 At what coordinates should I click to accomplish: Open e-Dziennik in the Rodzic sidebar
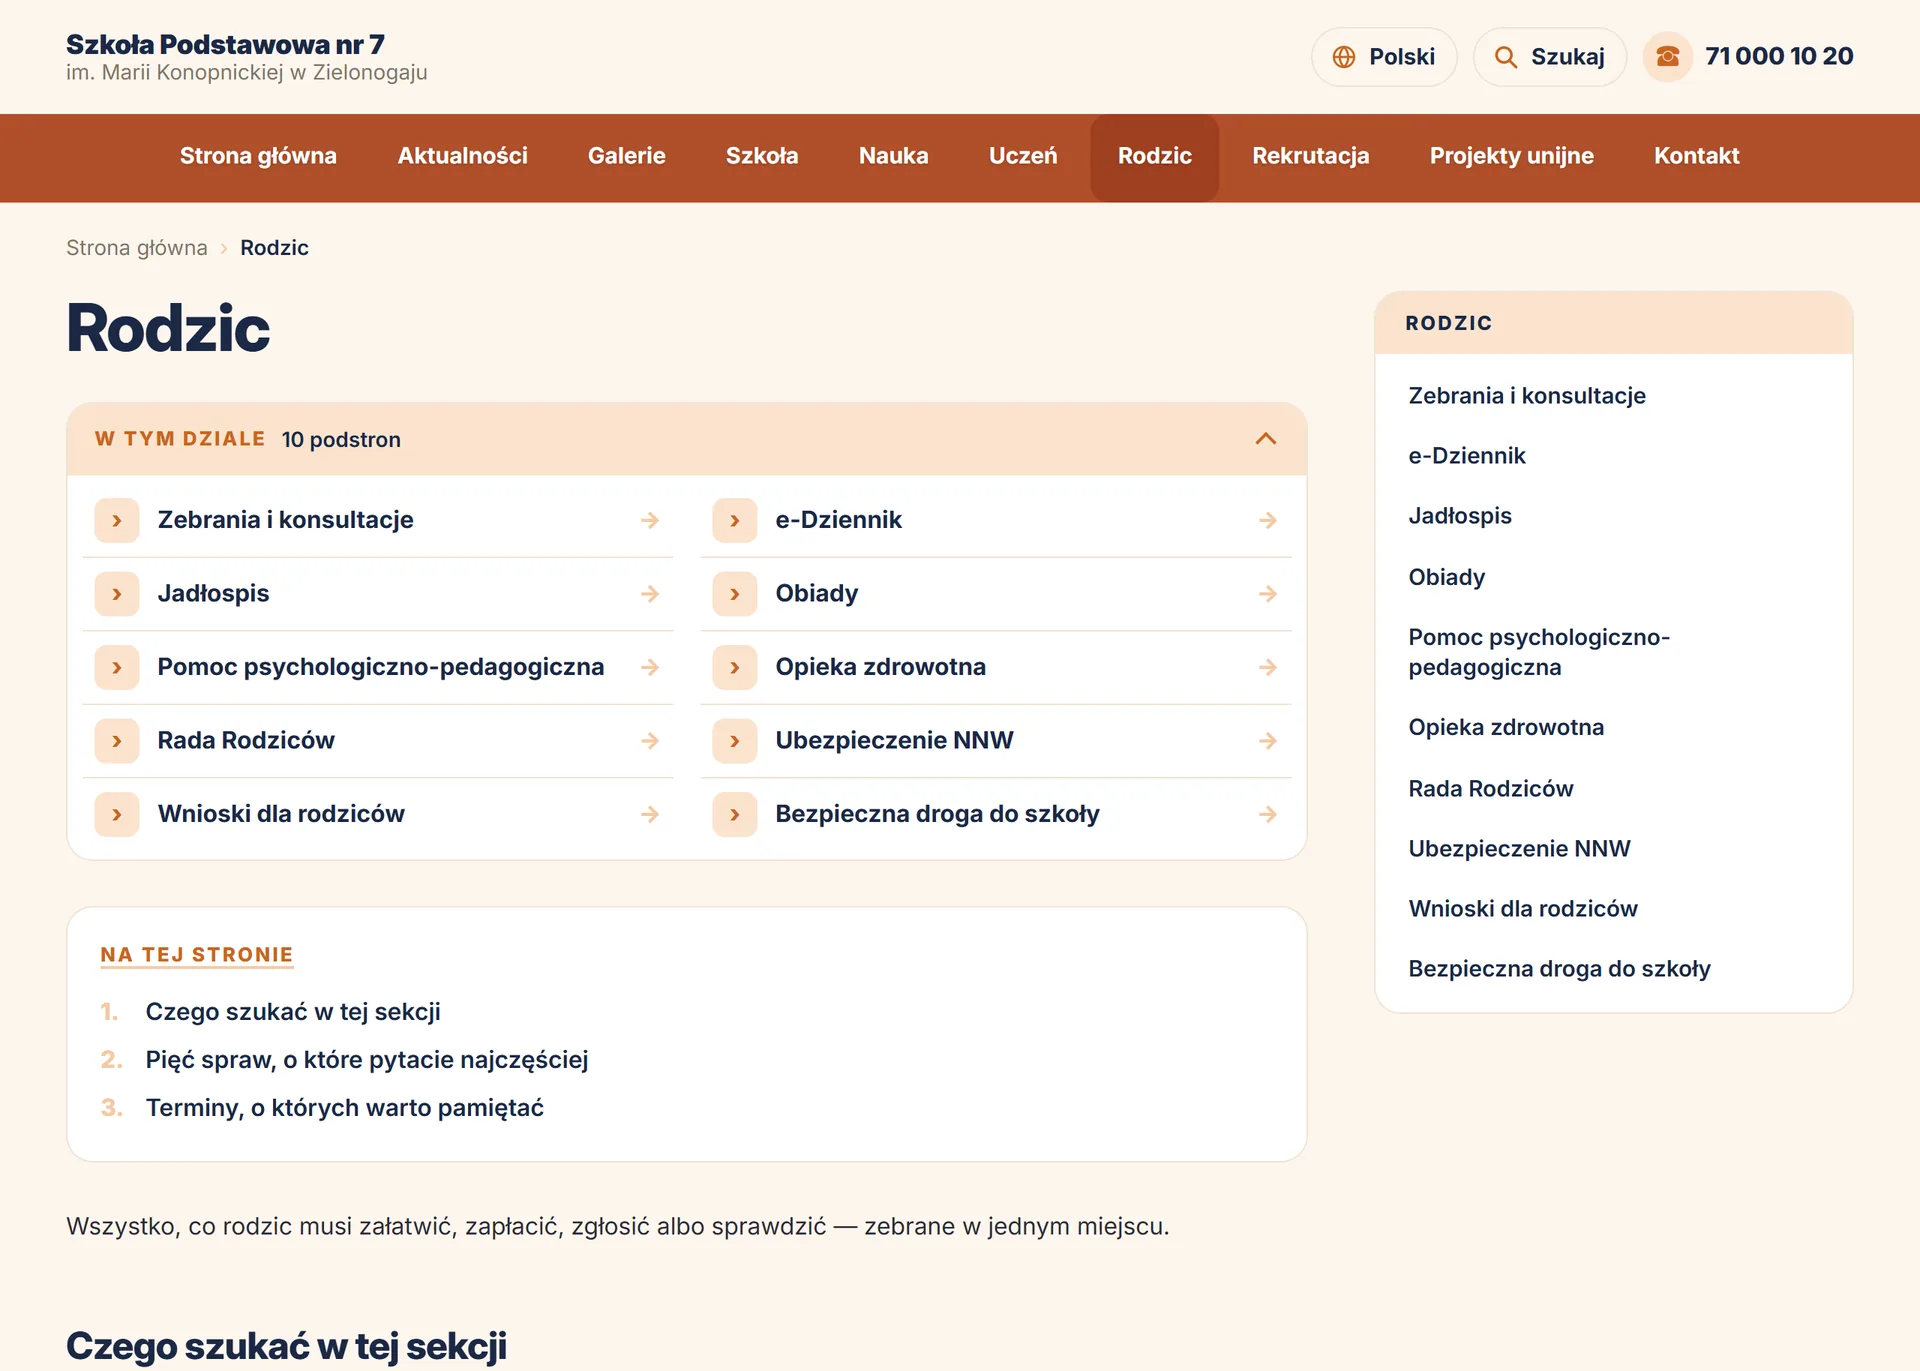[1467, 456]
